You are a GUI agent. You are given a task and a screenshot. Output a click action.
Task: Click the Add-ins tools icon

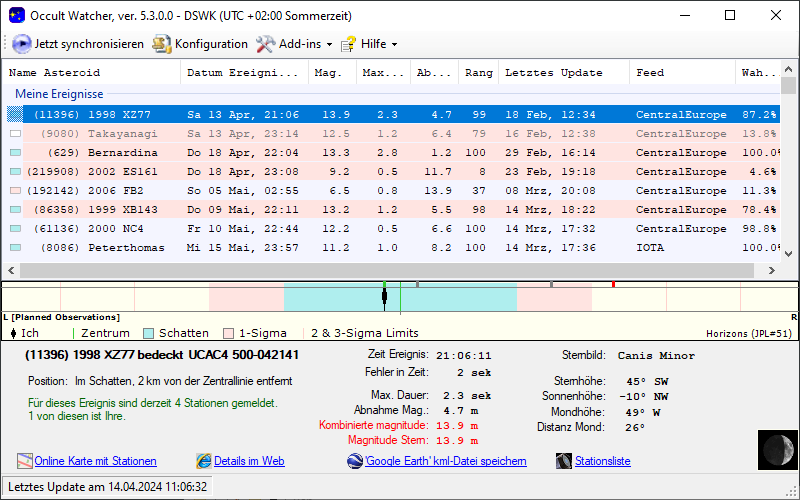[x=265, y=44]
